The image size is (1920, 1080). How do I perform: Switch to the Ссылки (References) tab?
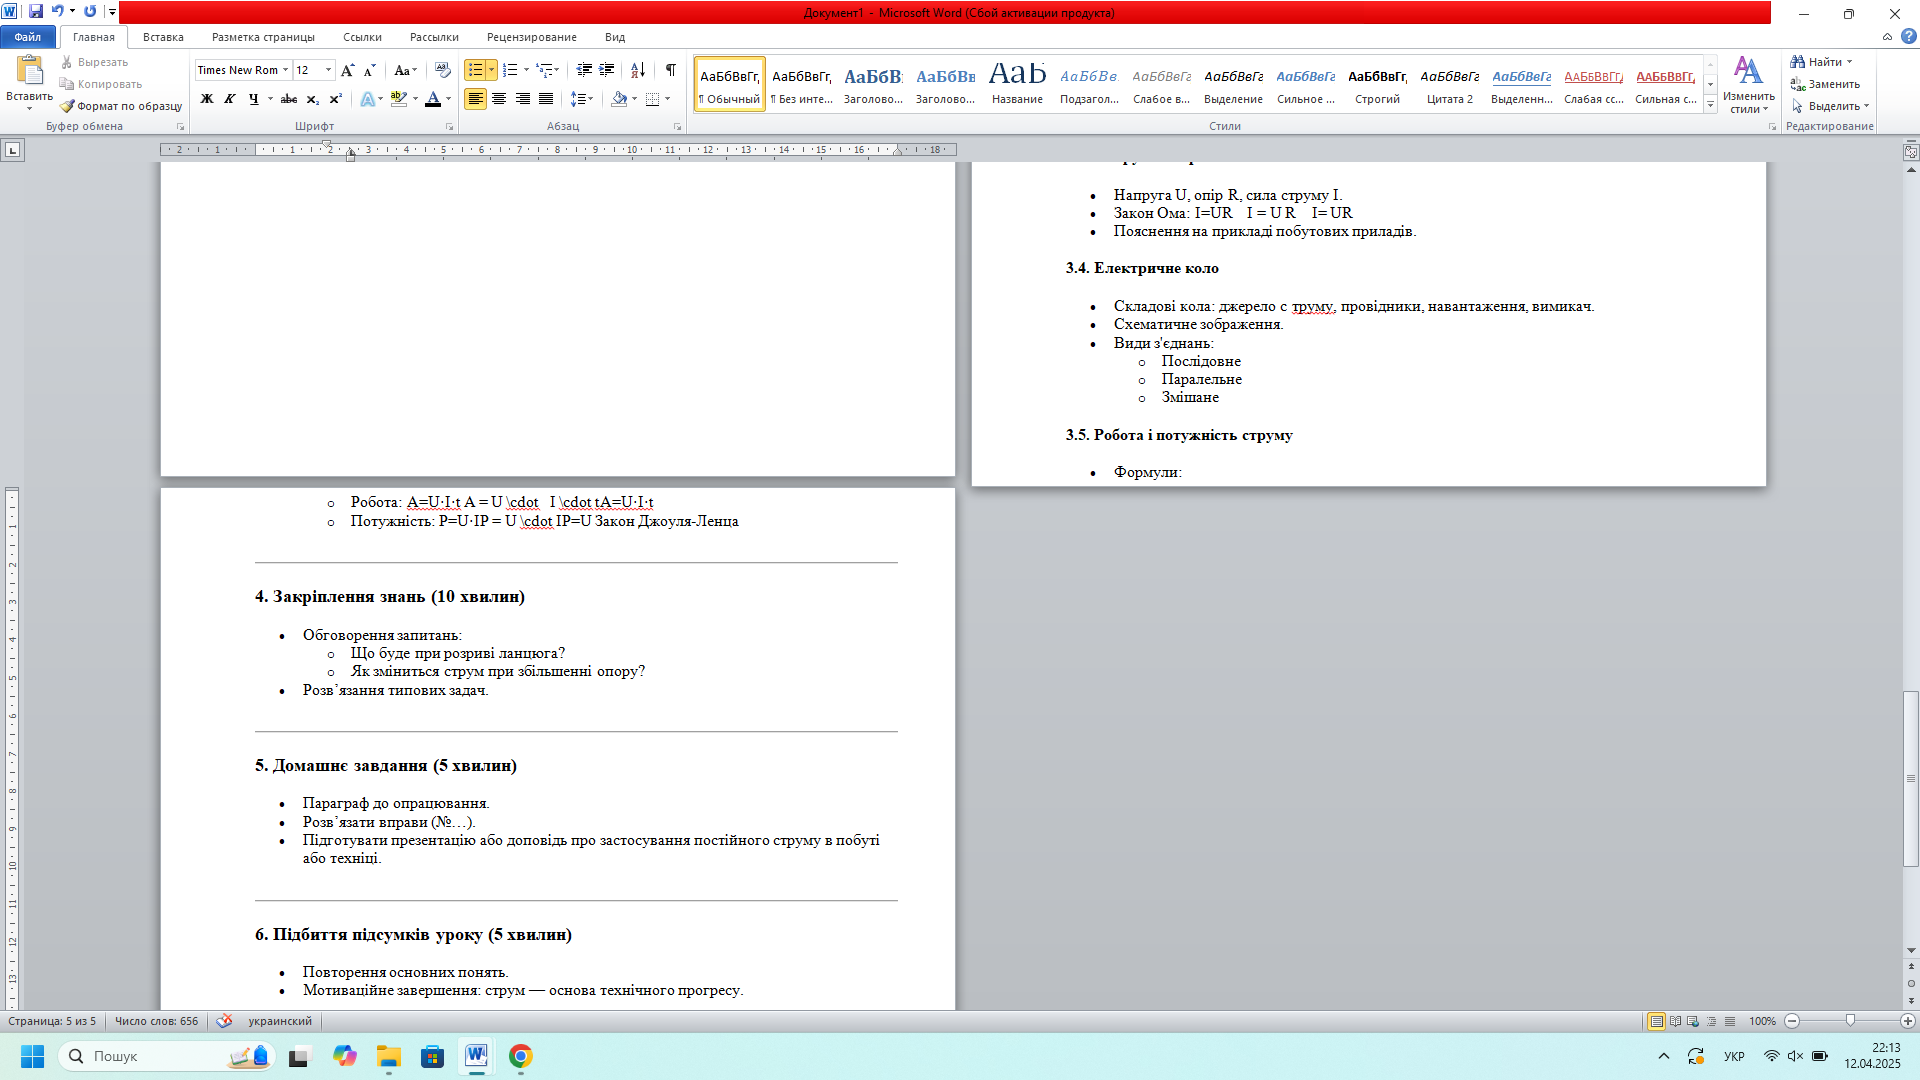[362, 37]
